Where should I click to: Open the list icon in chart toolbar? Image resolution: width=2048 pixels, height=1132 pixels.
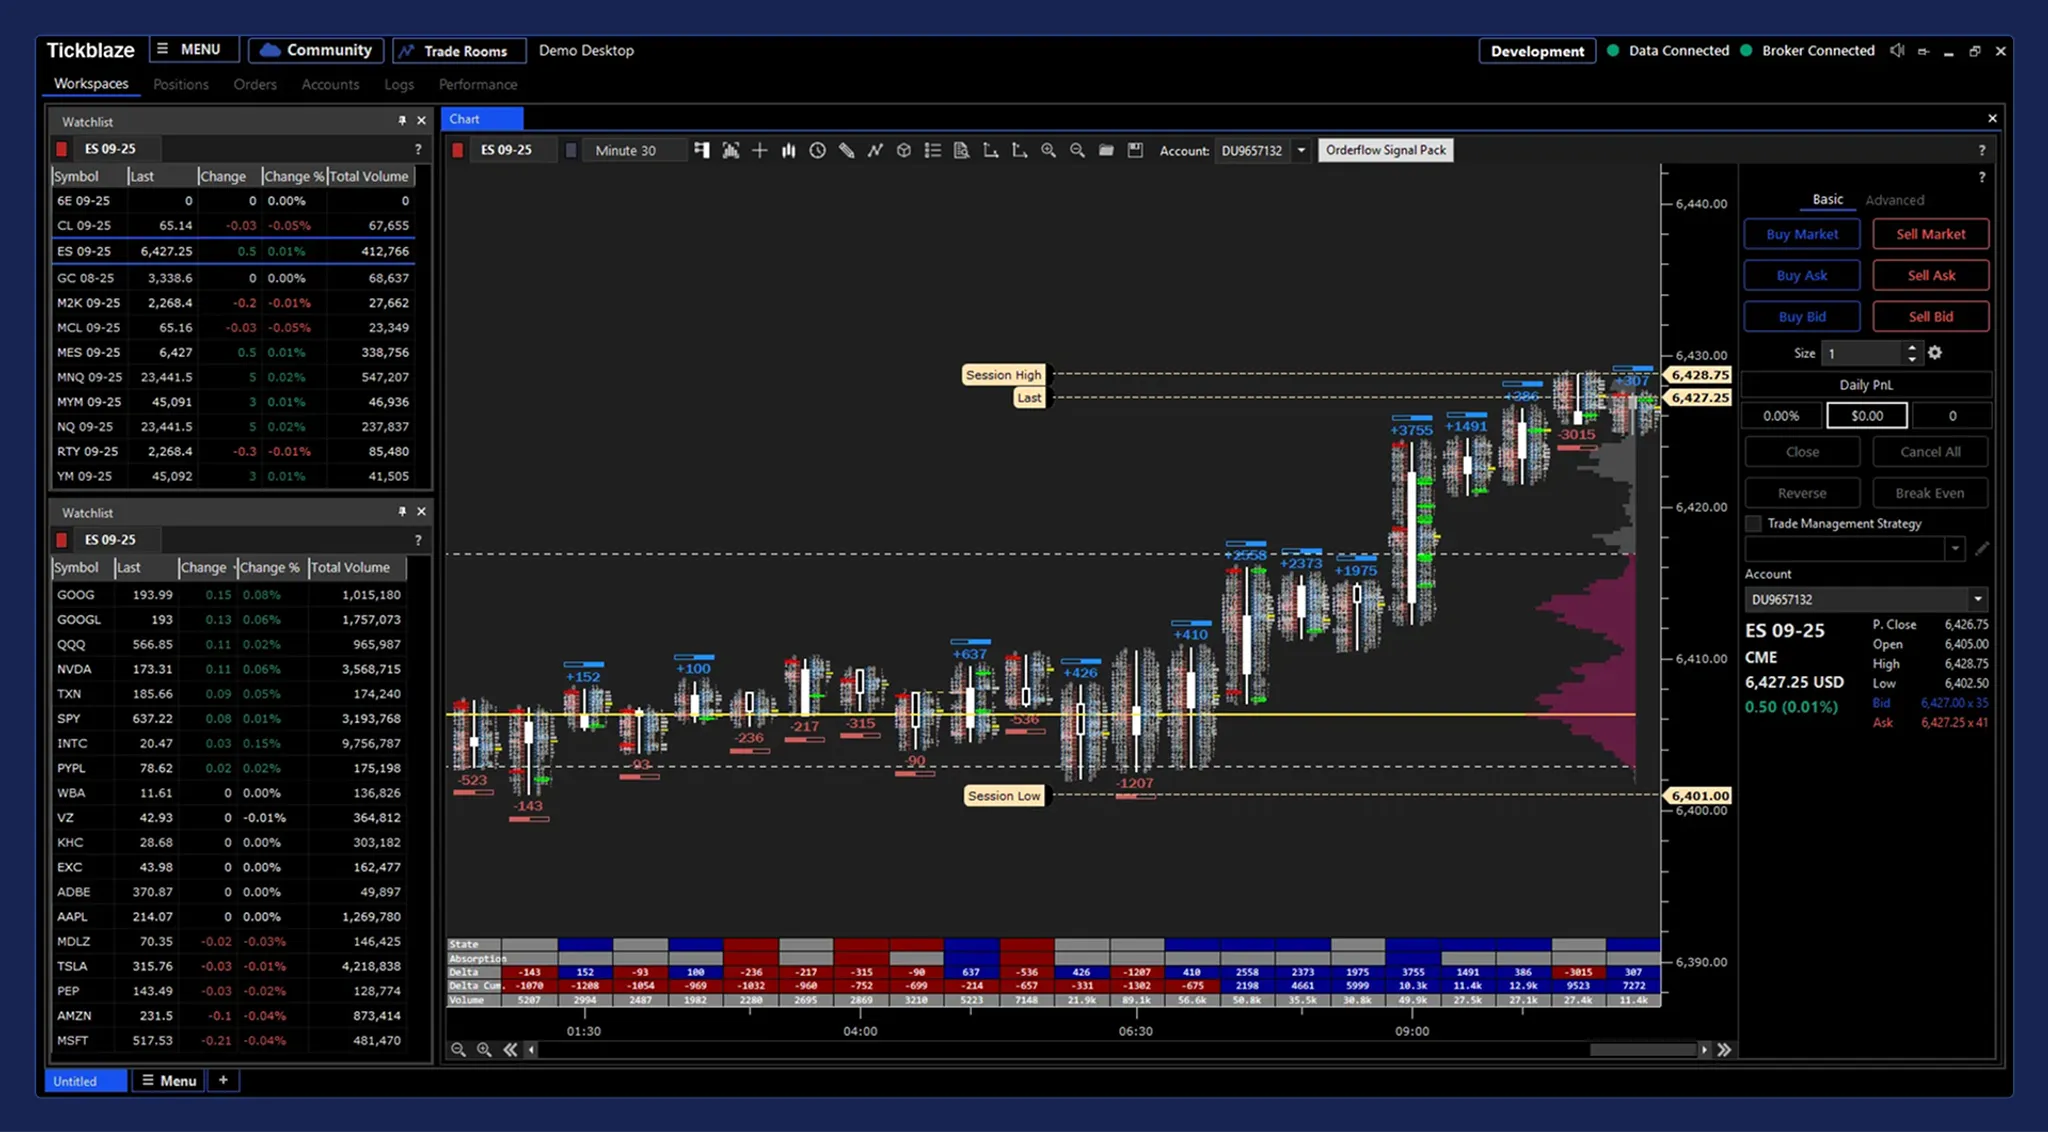coord(933,150)
